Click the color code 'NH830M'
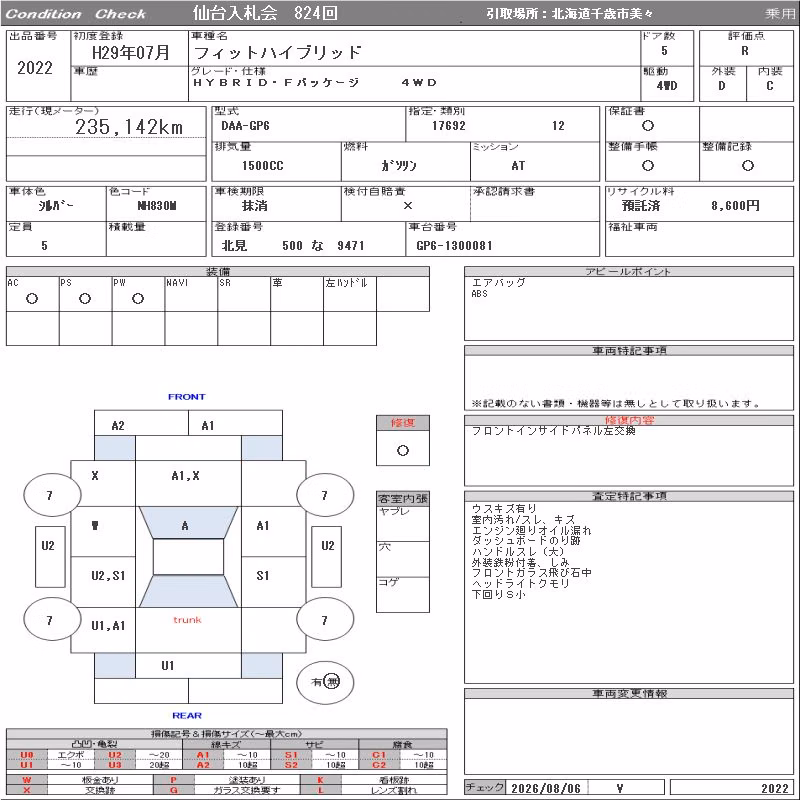The height and width of the screenshot is (800, 800). 157,206
